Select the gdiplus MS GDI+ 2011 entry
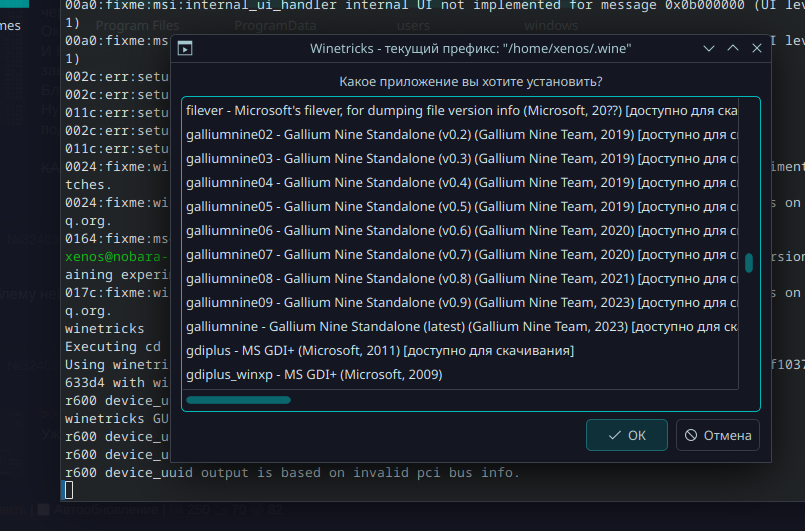Screen dimensions: 805x531 [462, 350]
